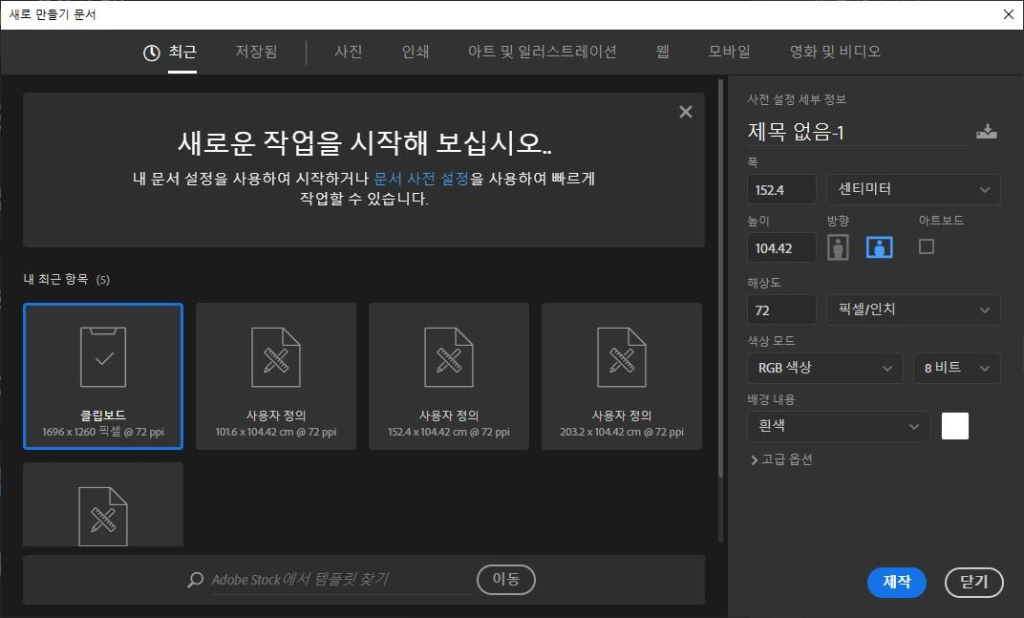Dismiss the 새로운 작업을 시작해 보십시오 banner
Screen dimensions: 1024x618
tap(686, 112)
